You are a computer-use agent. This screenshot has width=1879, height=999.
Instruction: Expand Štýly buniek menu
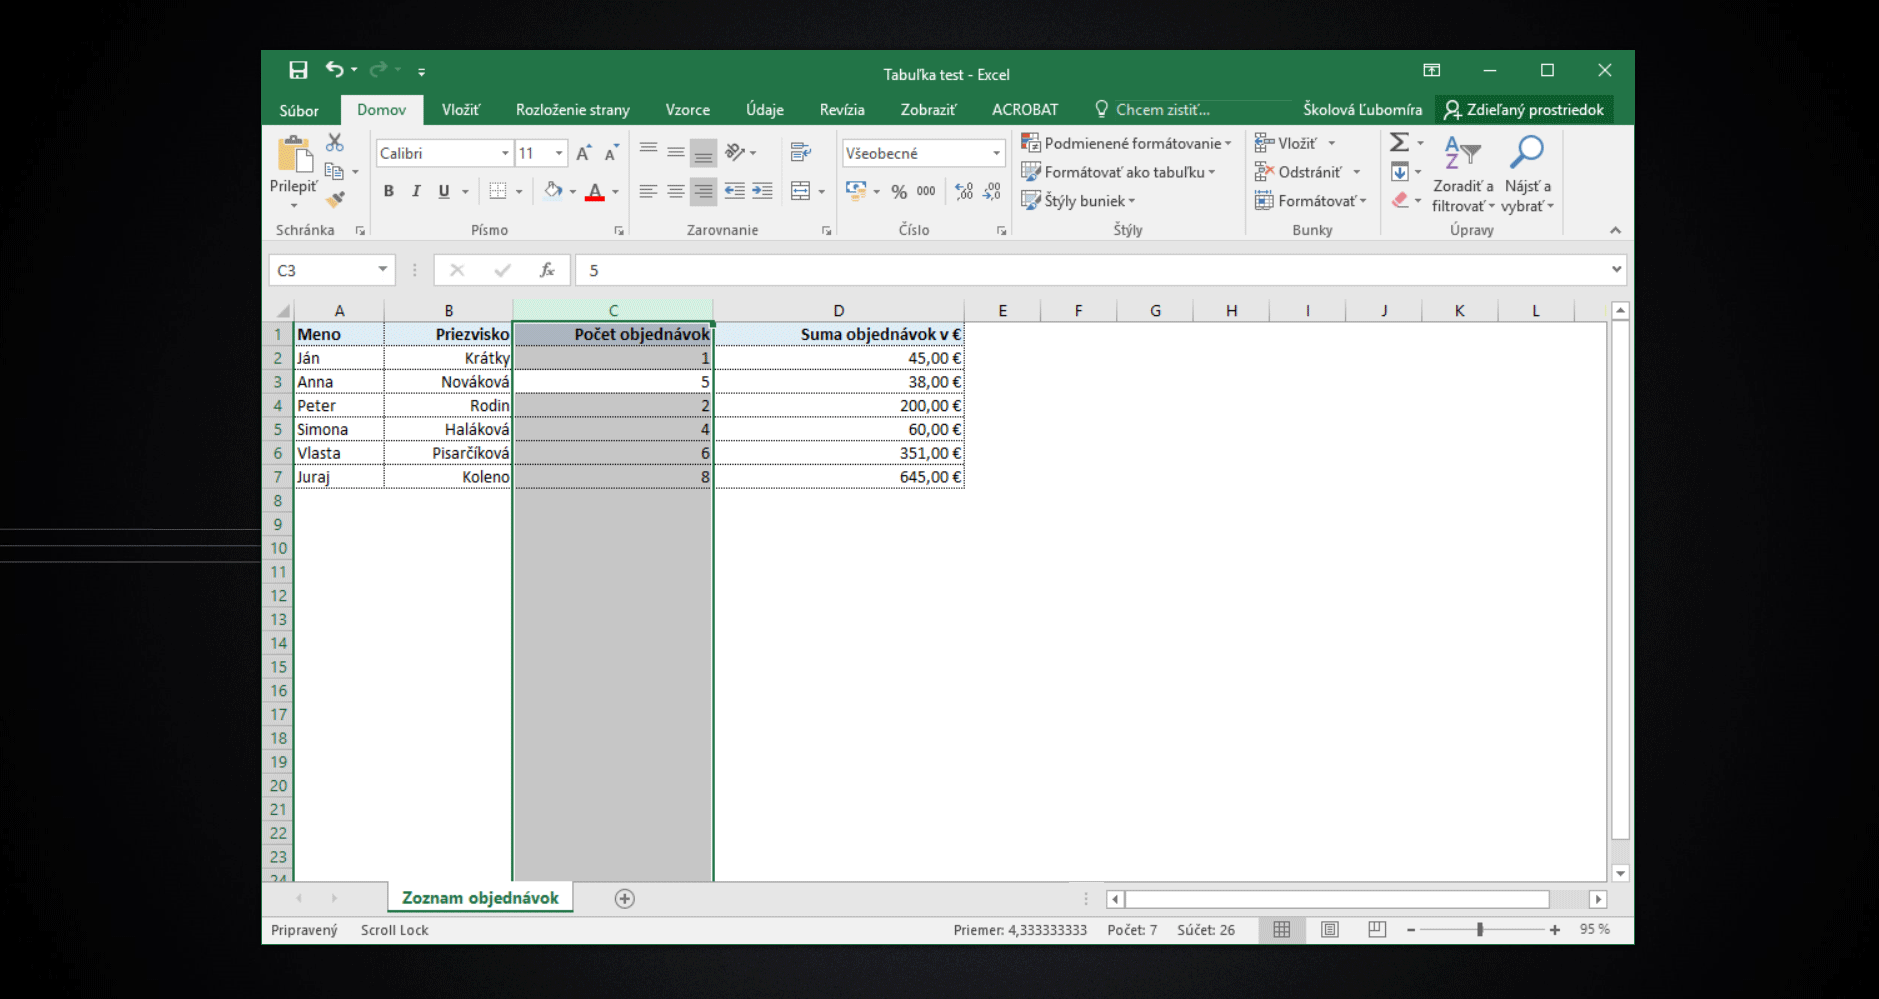coord(1078,201)
